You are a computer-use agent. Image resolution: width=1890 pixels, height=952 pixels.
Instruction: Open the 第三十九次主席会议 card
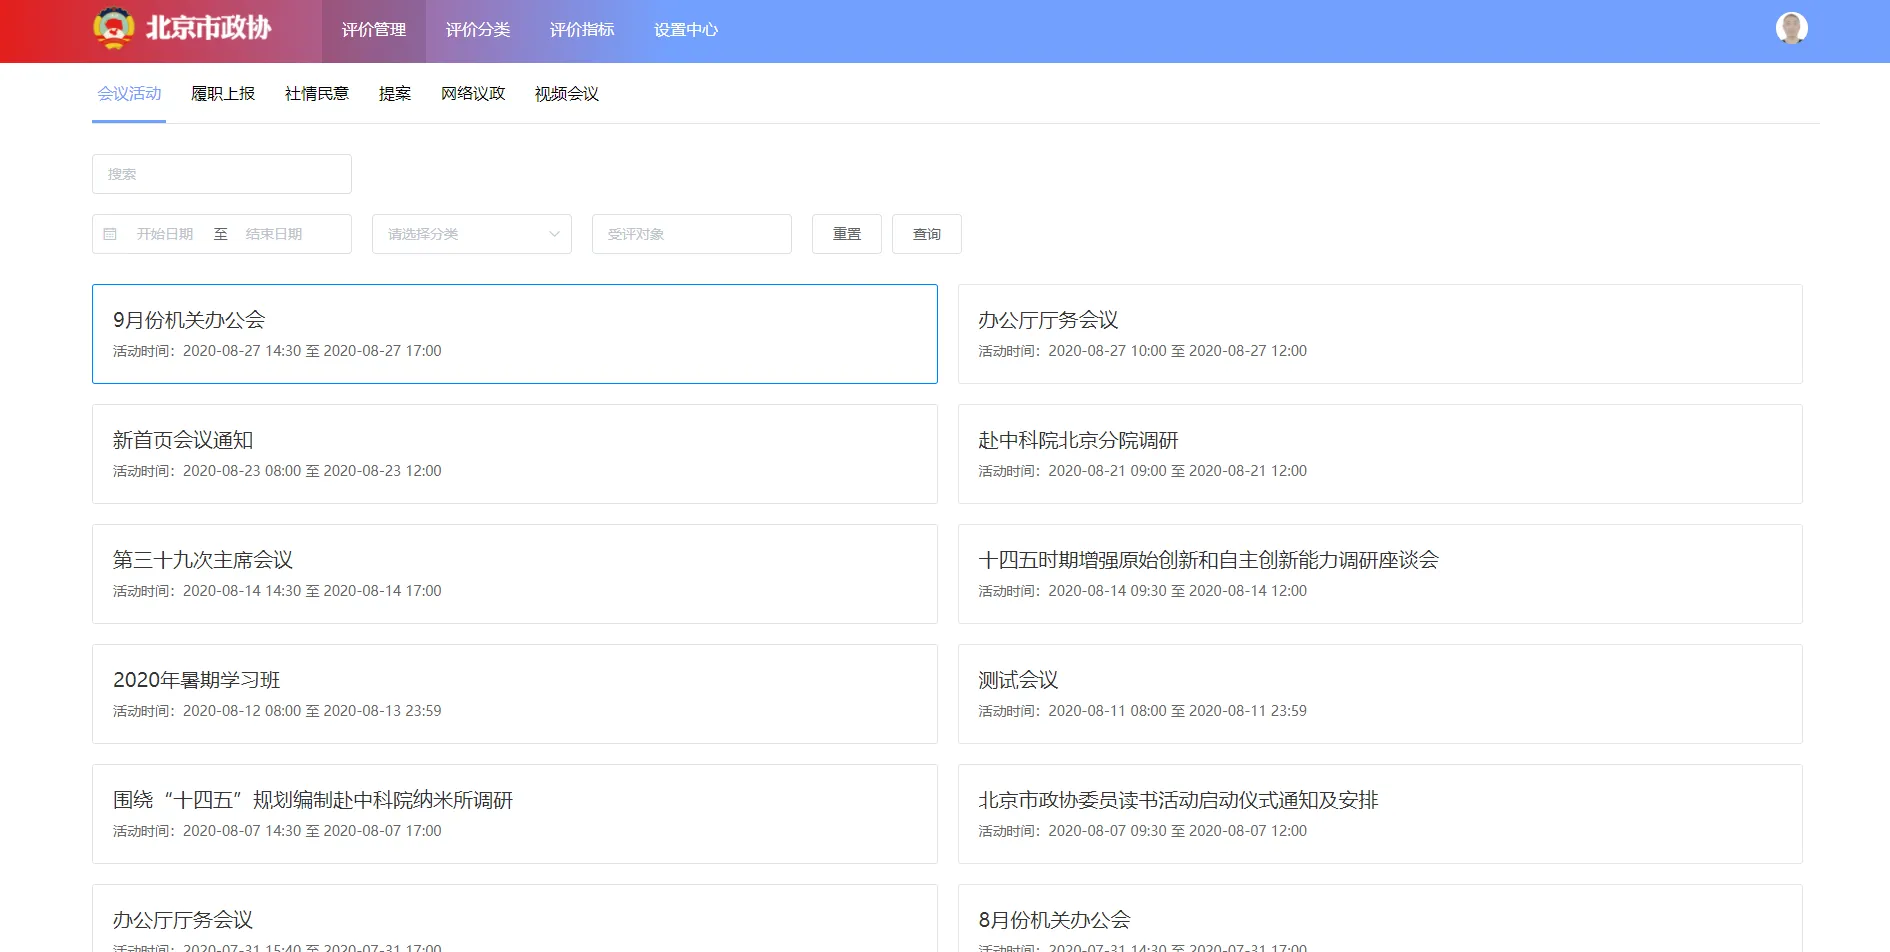point(515,574)
